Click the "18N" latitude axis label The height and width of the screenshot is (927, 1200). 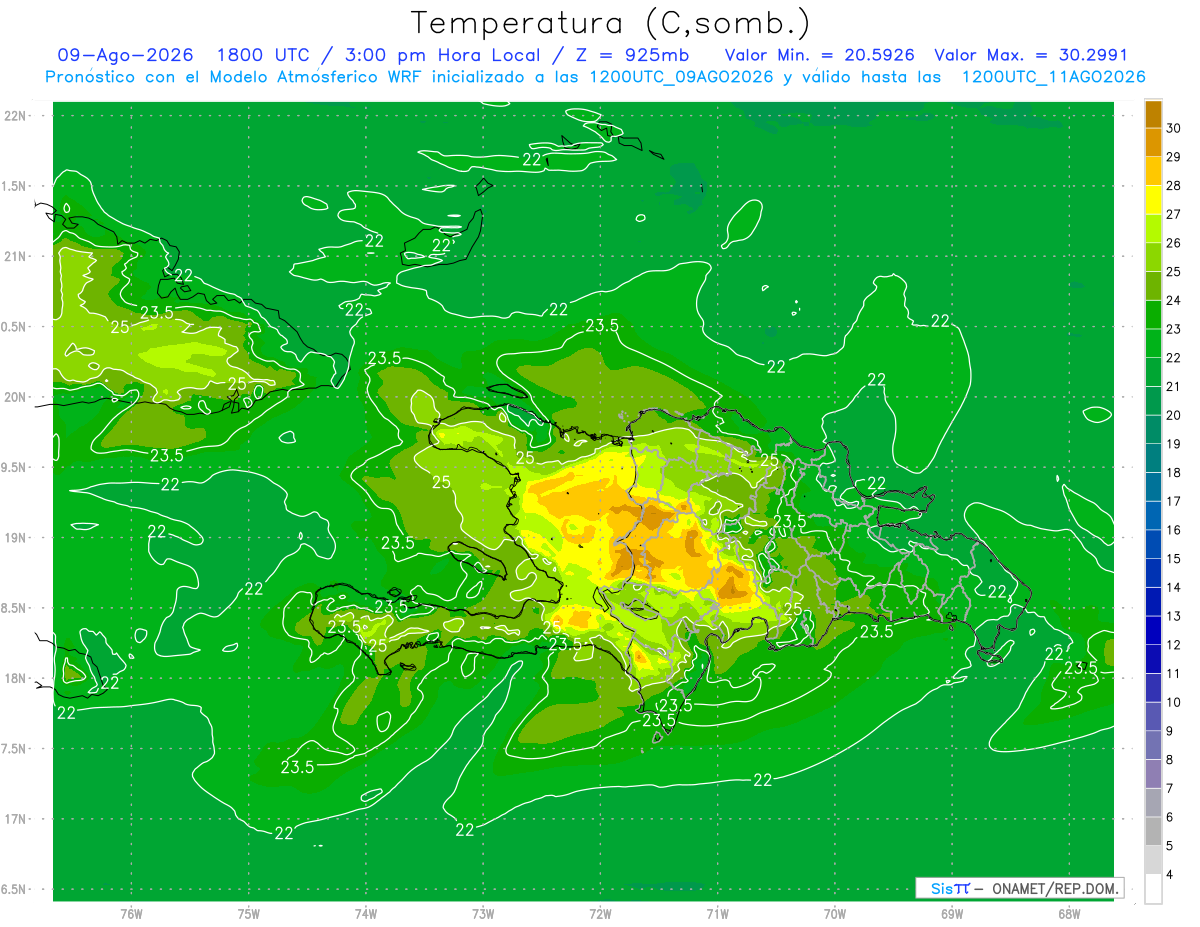15,678
